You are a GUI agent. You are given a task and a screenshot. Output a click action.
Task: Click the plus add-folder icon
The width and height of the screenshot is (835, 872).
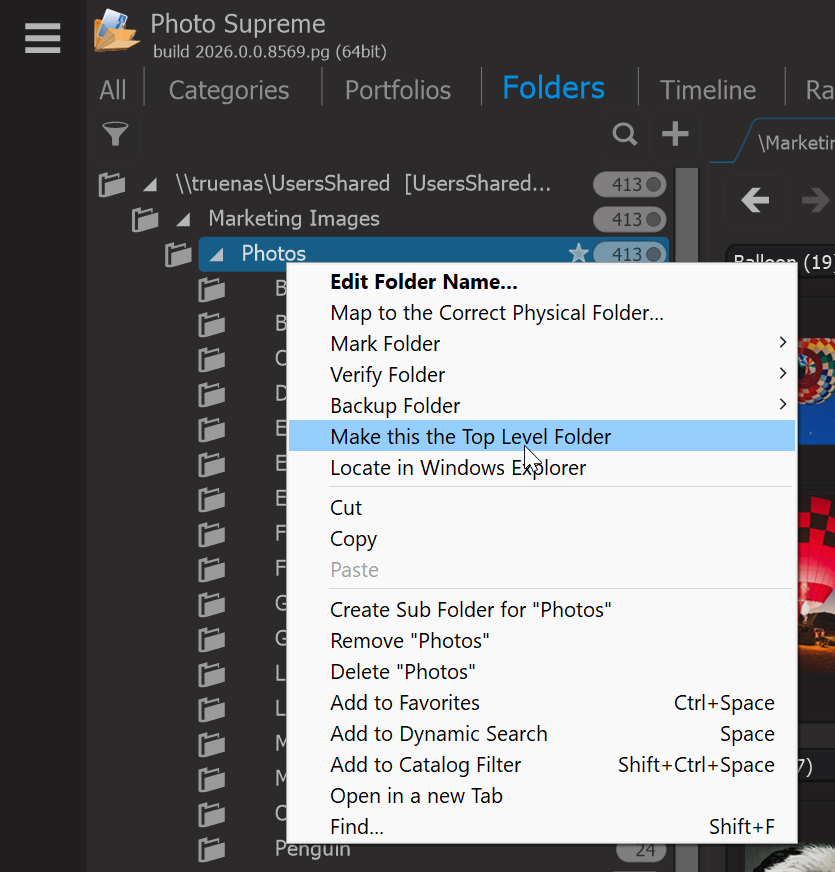(x=675, y=134)
